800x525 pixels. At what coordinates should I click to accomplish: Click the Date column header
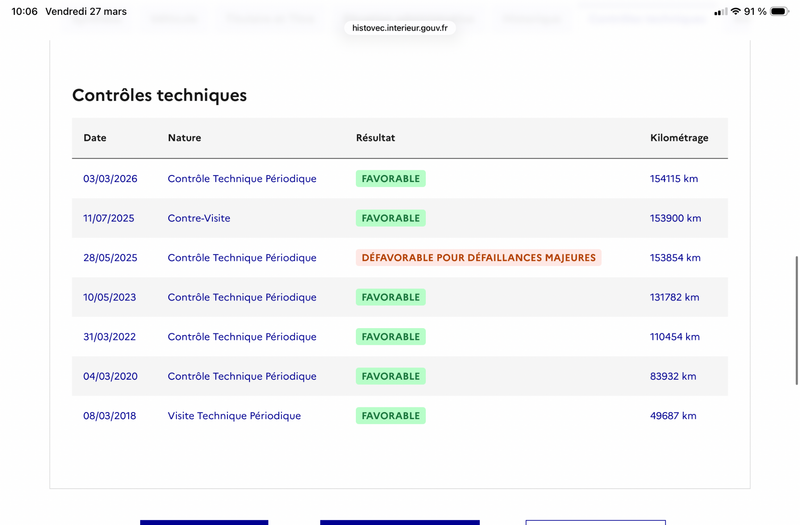(95, 138)
